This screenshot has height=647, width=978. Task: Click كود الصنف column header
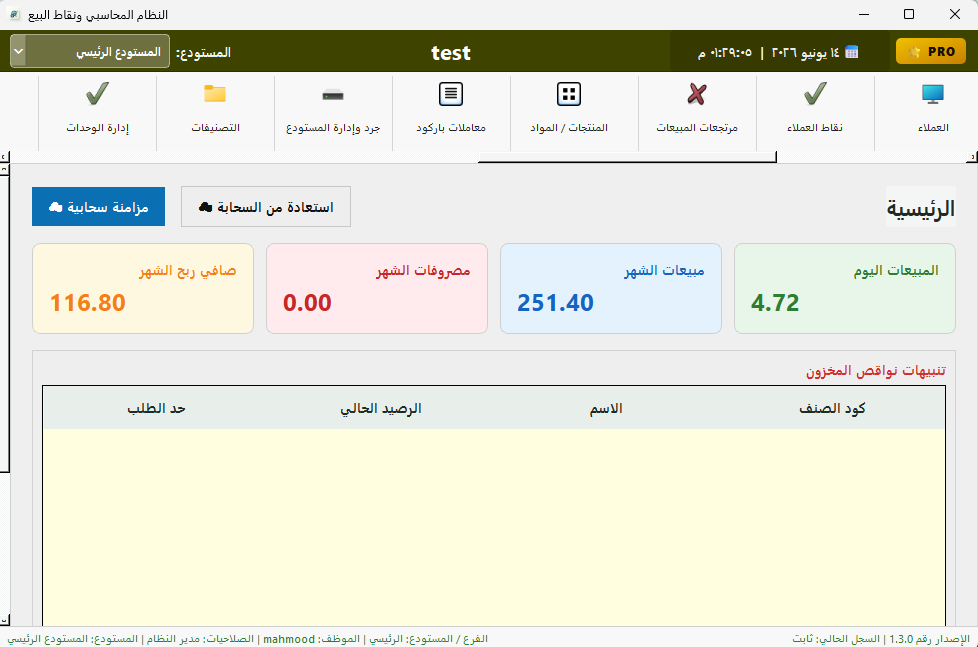click(x=832, y=408)
